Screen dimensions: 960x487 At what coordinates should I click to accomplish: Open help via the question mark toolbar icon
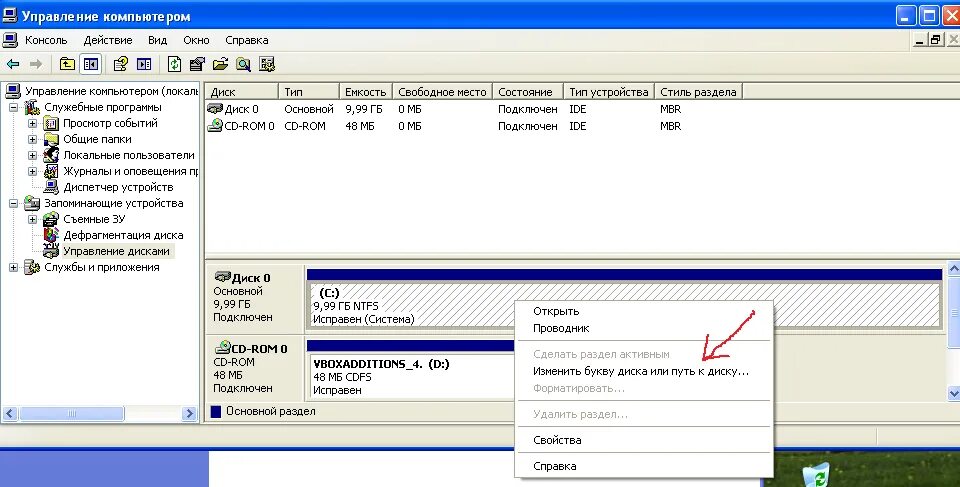(121, 64)
